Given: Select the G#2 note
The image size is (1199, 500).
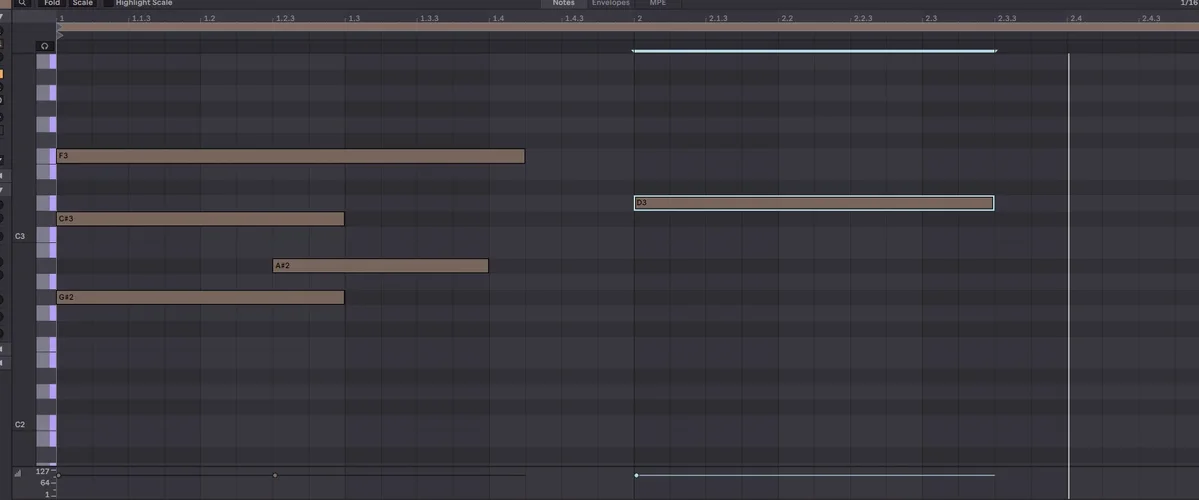Looking at the screenshot, I should click(x=200, y=297).
